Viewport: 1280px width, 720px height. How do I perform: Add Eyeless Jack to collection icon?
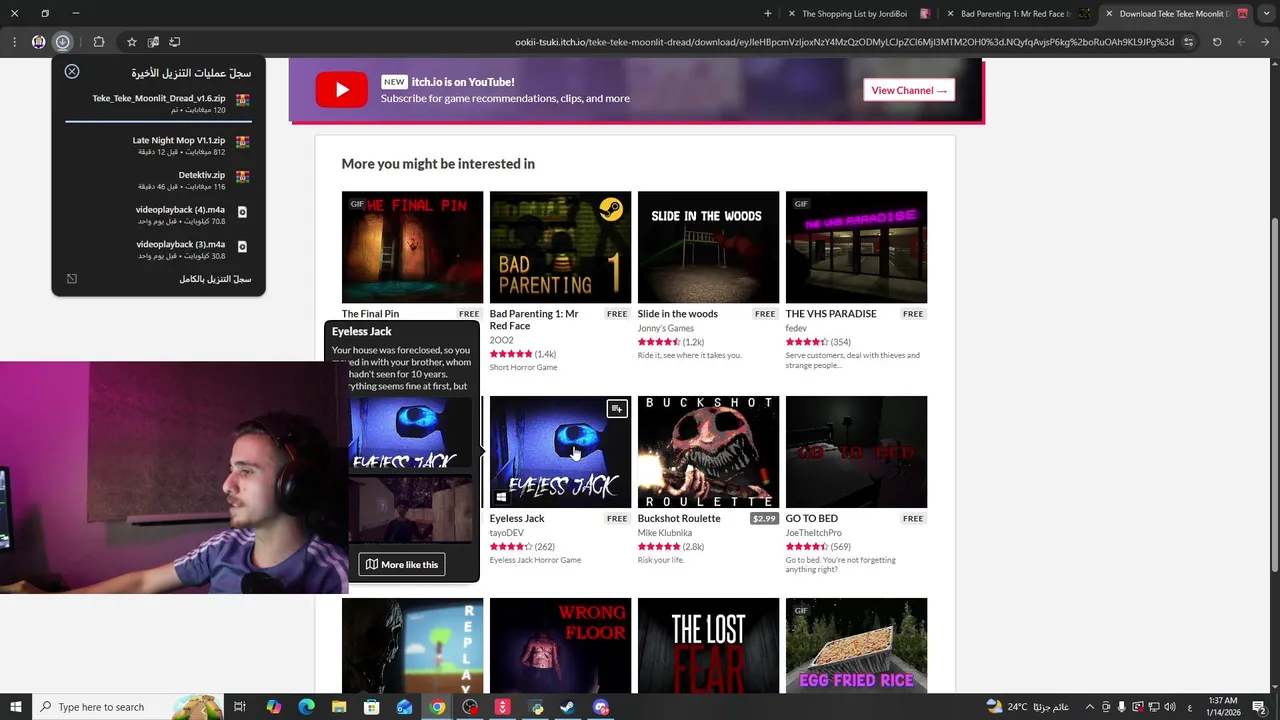pos(617,408)
